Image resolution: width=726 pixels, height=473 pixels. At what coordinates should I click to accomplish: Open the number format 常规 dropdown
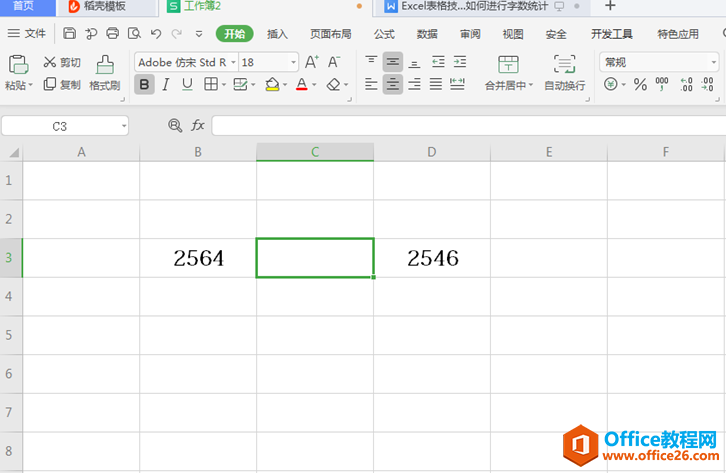coord(714,62)
